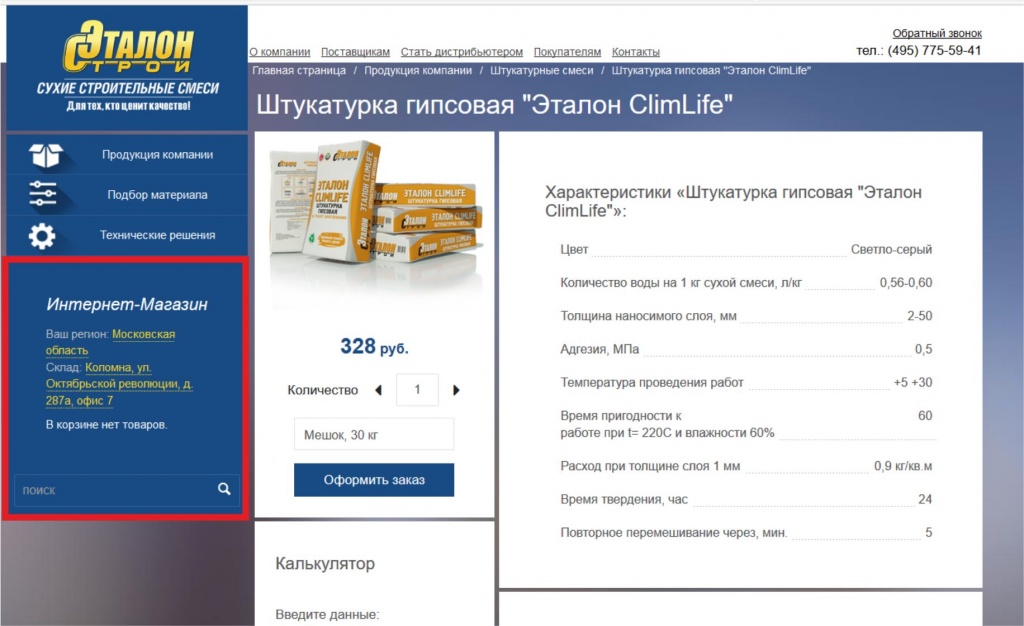Click the phone number (495) 775-59-41
This screenshot has height=626, width=1024.
click(x=934, y=50)
